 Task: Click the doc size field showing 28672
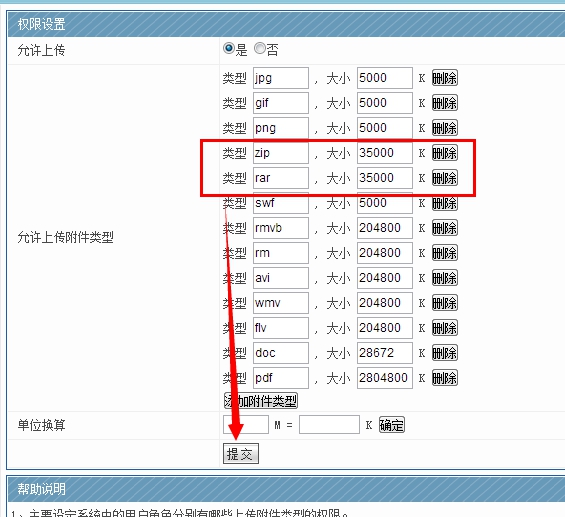tap(385, 353)
